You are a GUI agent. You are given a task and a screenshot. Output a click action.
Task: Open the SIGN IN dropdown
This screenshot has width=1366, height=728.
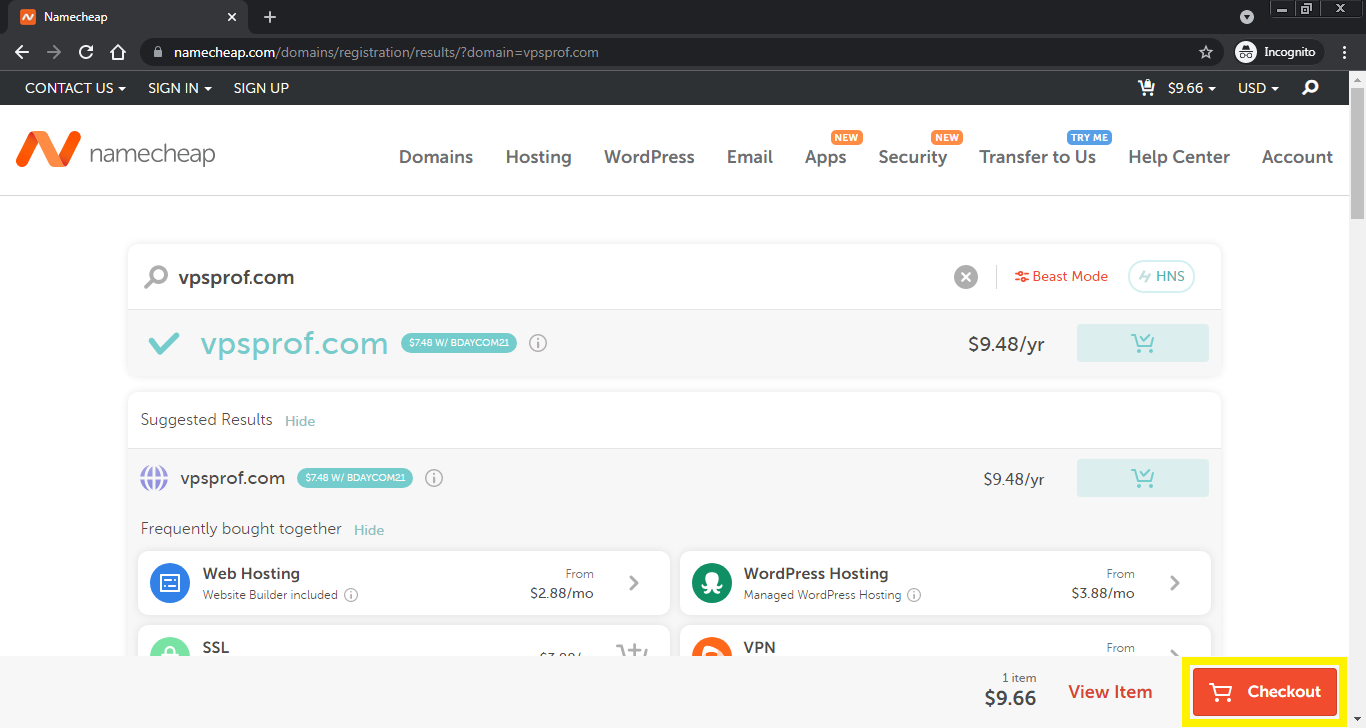180,88
